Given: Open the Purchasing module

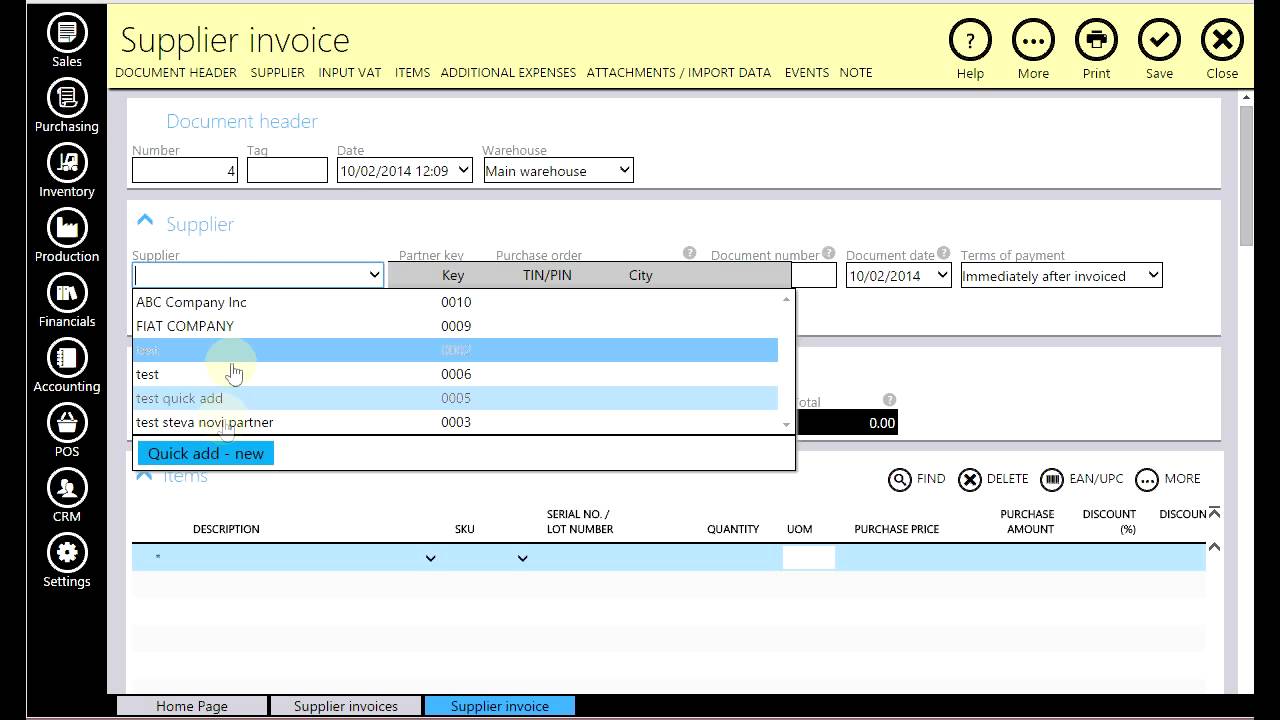Looking at the screenshot, I should (67, 106).
